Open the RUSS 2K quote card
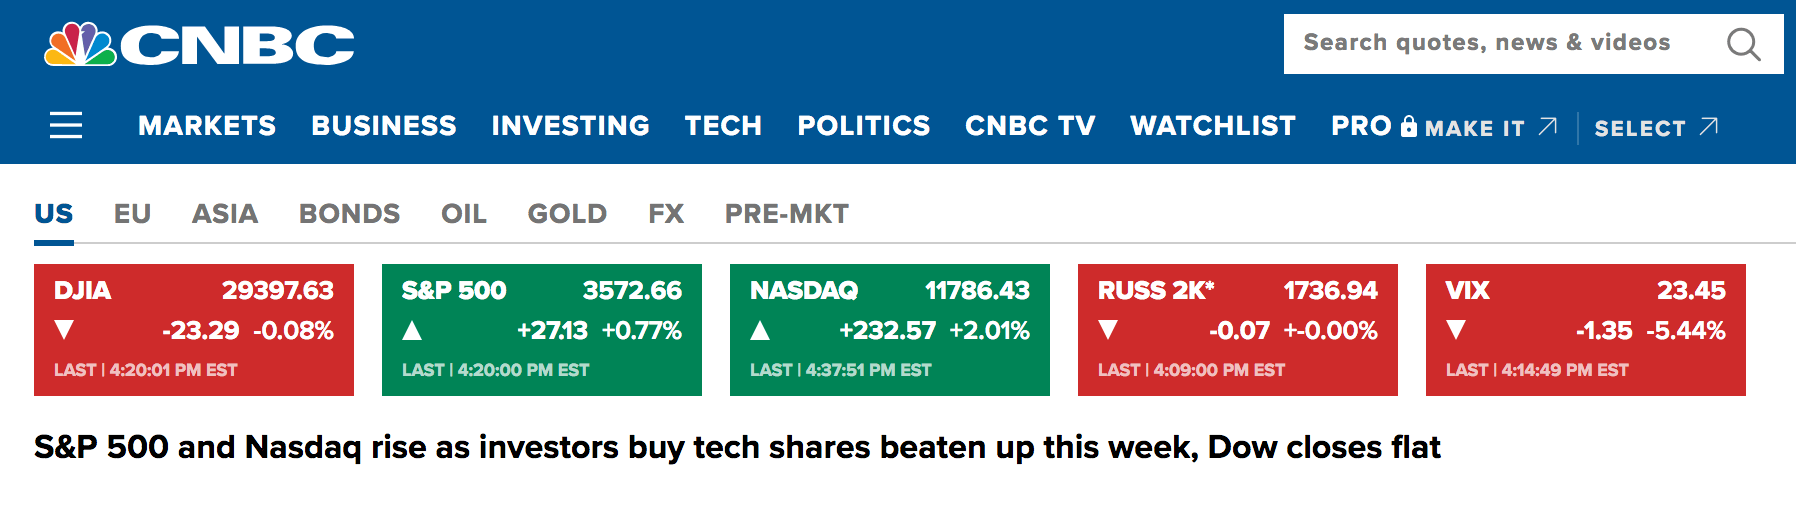 tap(1237, 330)
